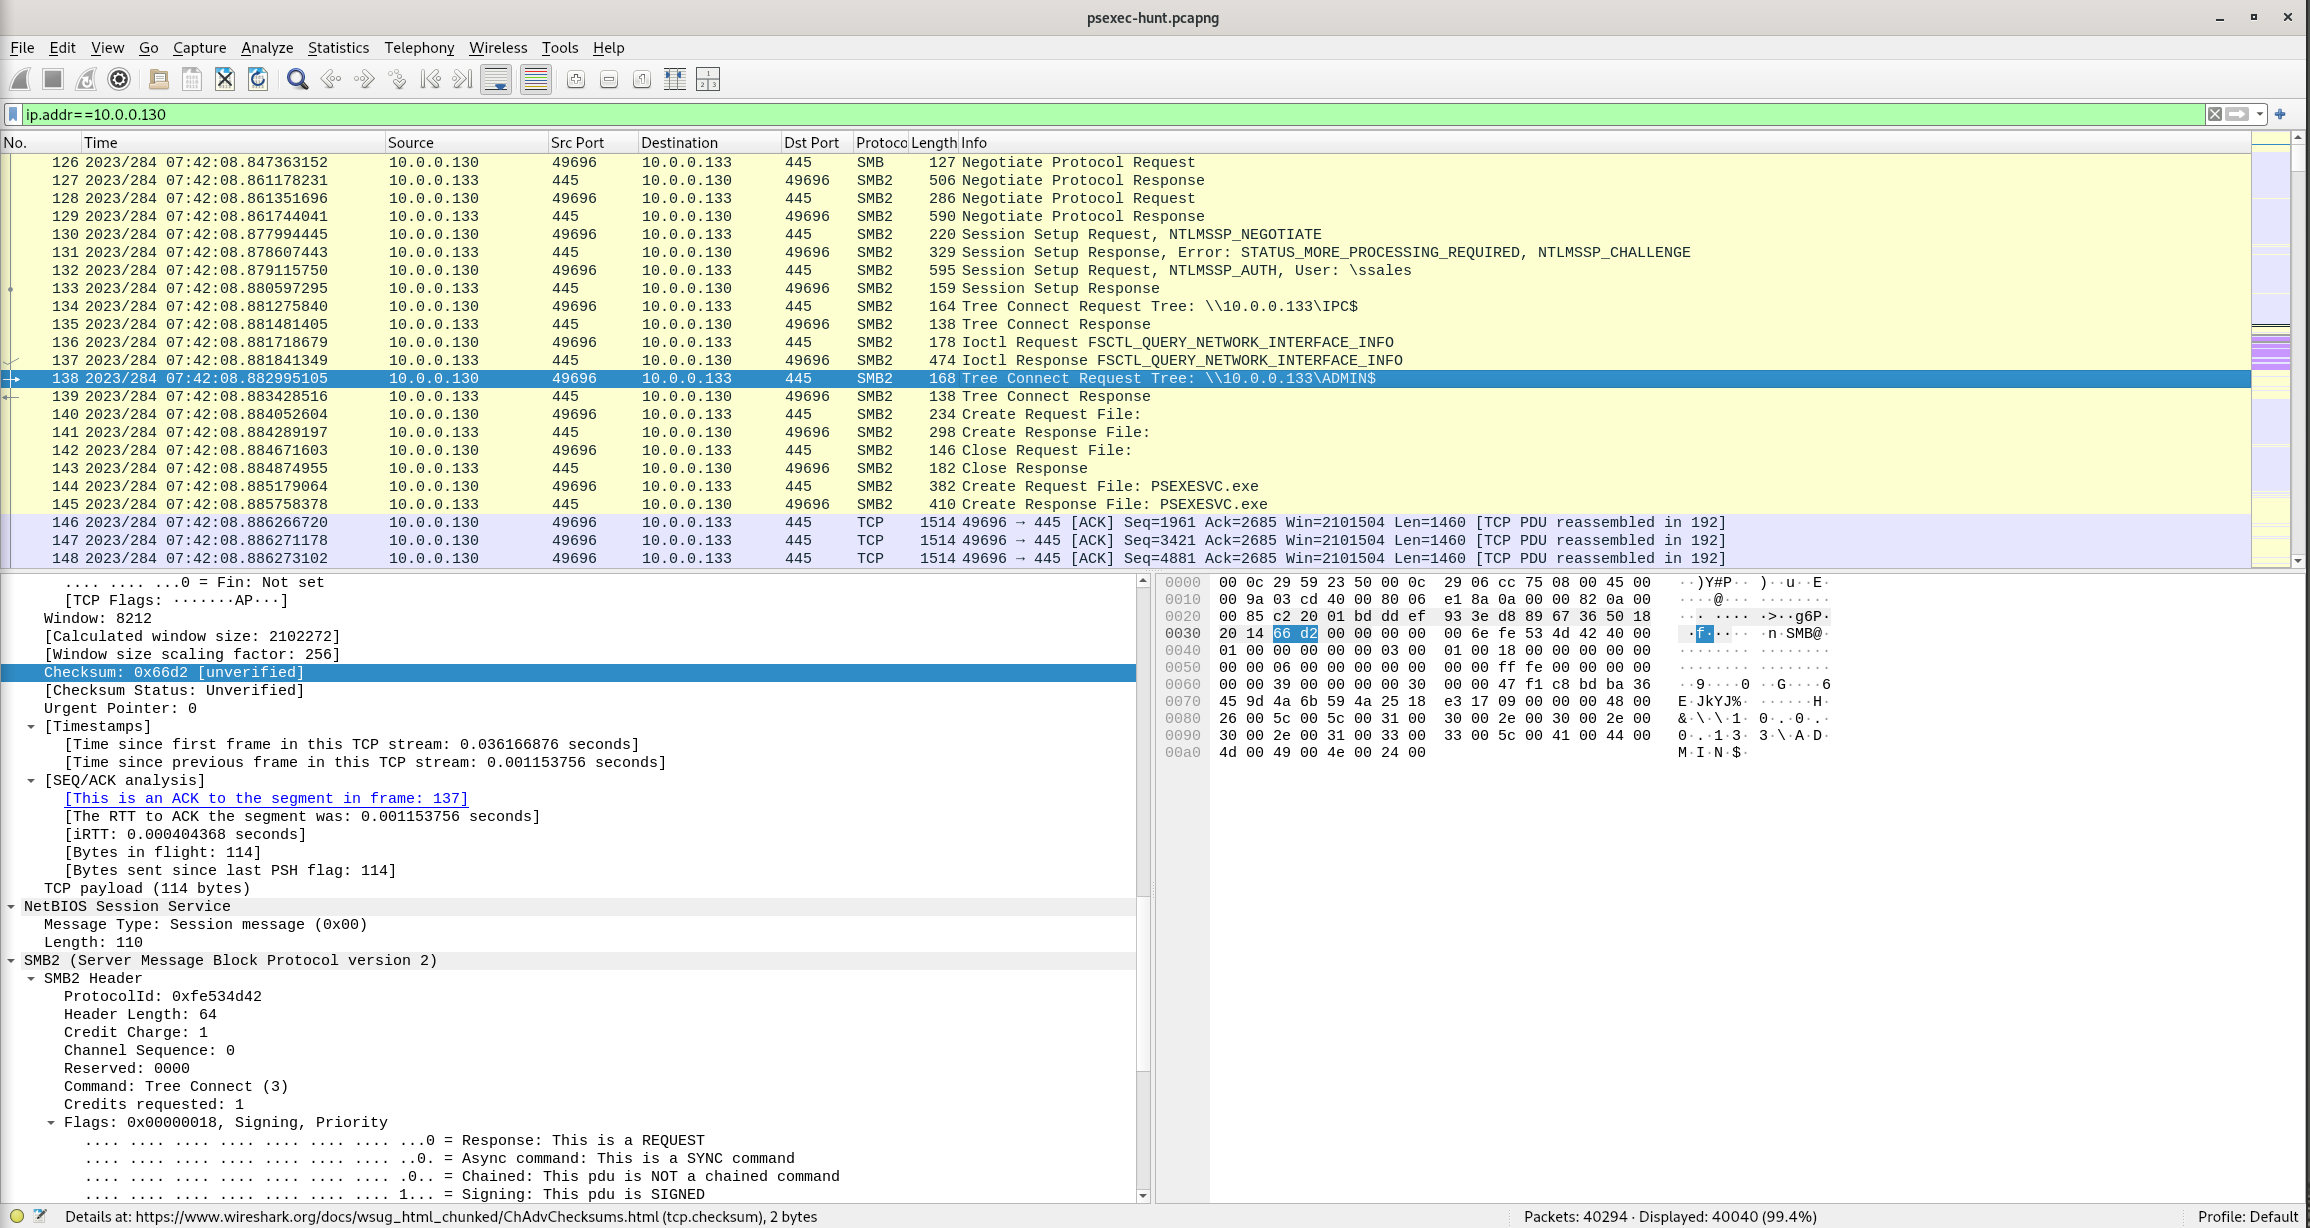Collapse the SMB2 Header node
Viewport: 2310px width, 1228px height.
click(x=31, y=979)
